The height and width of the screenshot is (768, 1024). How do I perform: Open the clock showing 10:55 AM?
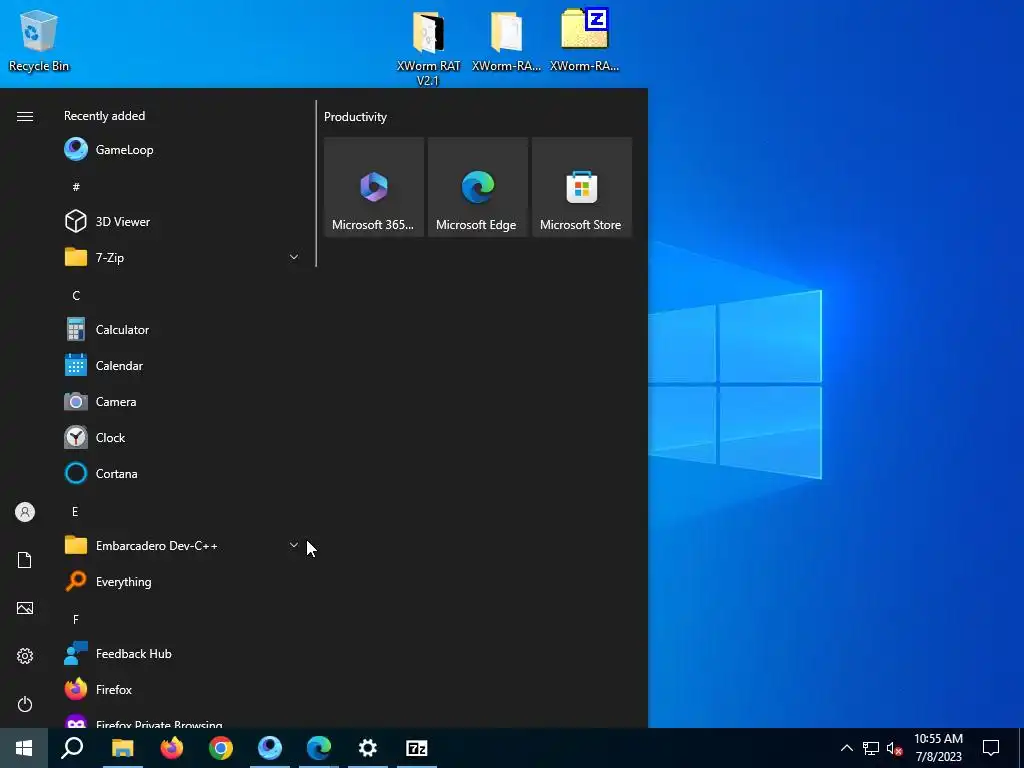click(938, 748)
